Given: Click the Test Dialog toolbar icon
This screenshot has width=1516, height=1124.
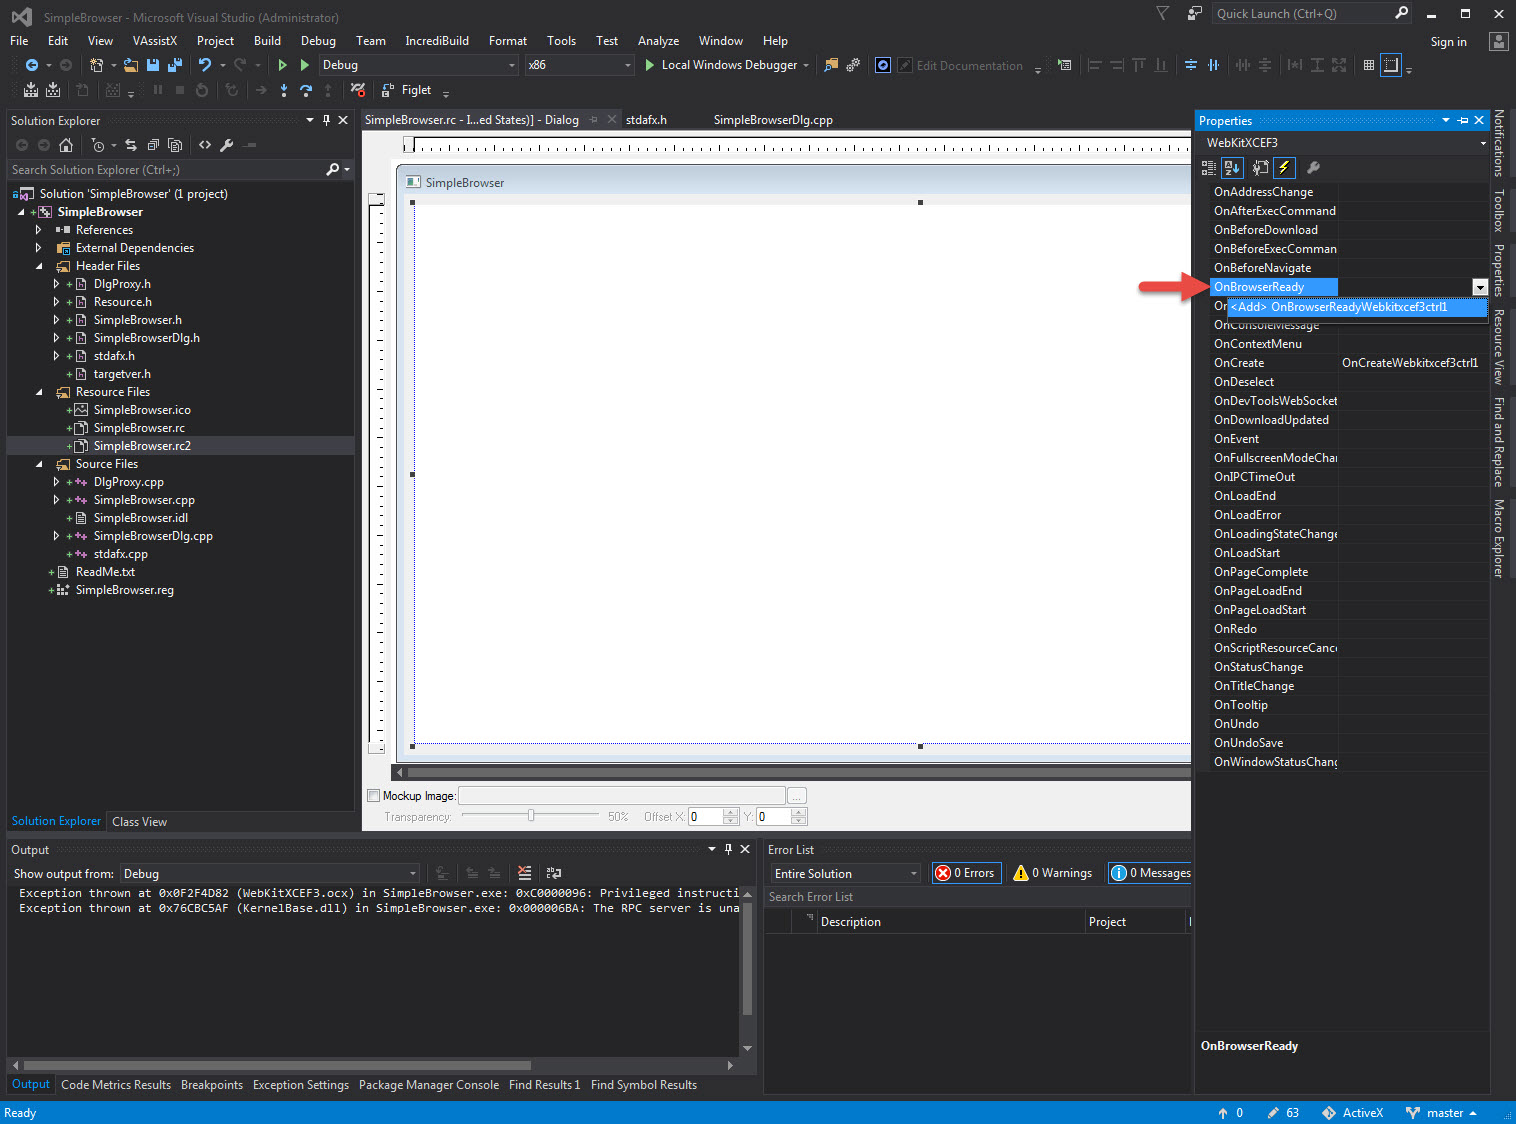Looking at the screenshot, I should point(1064,65).
